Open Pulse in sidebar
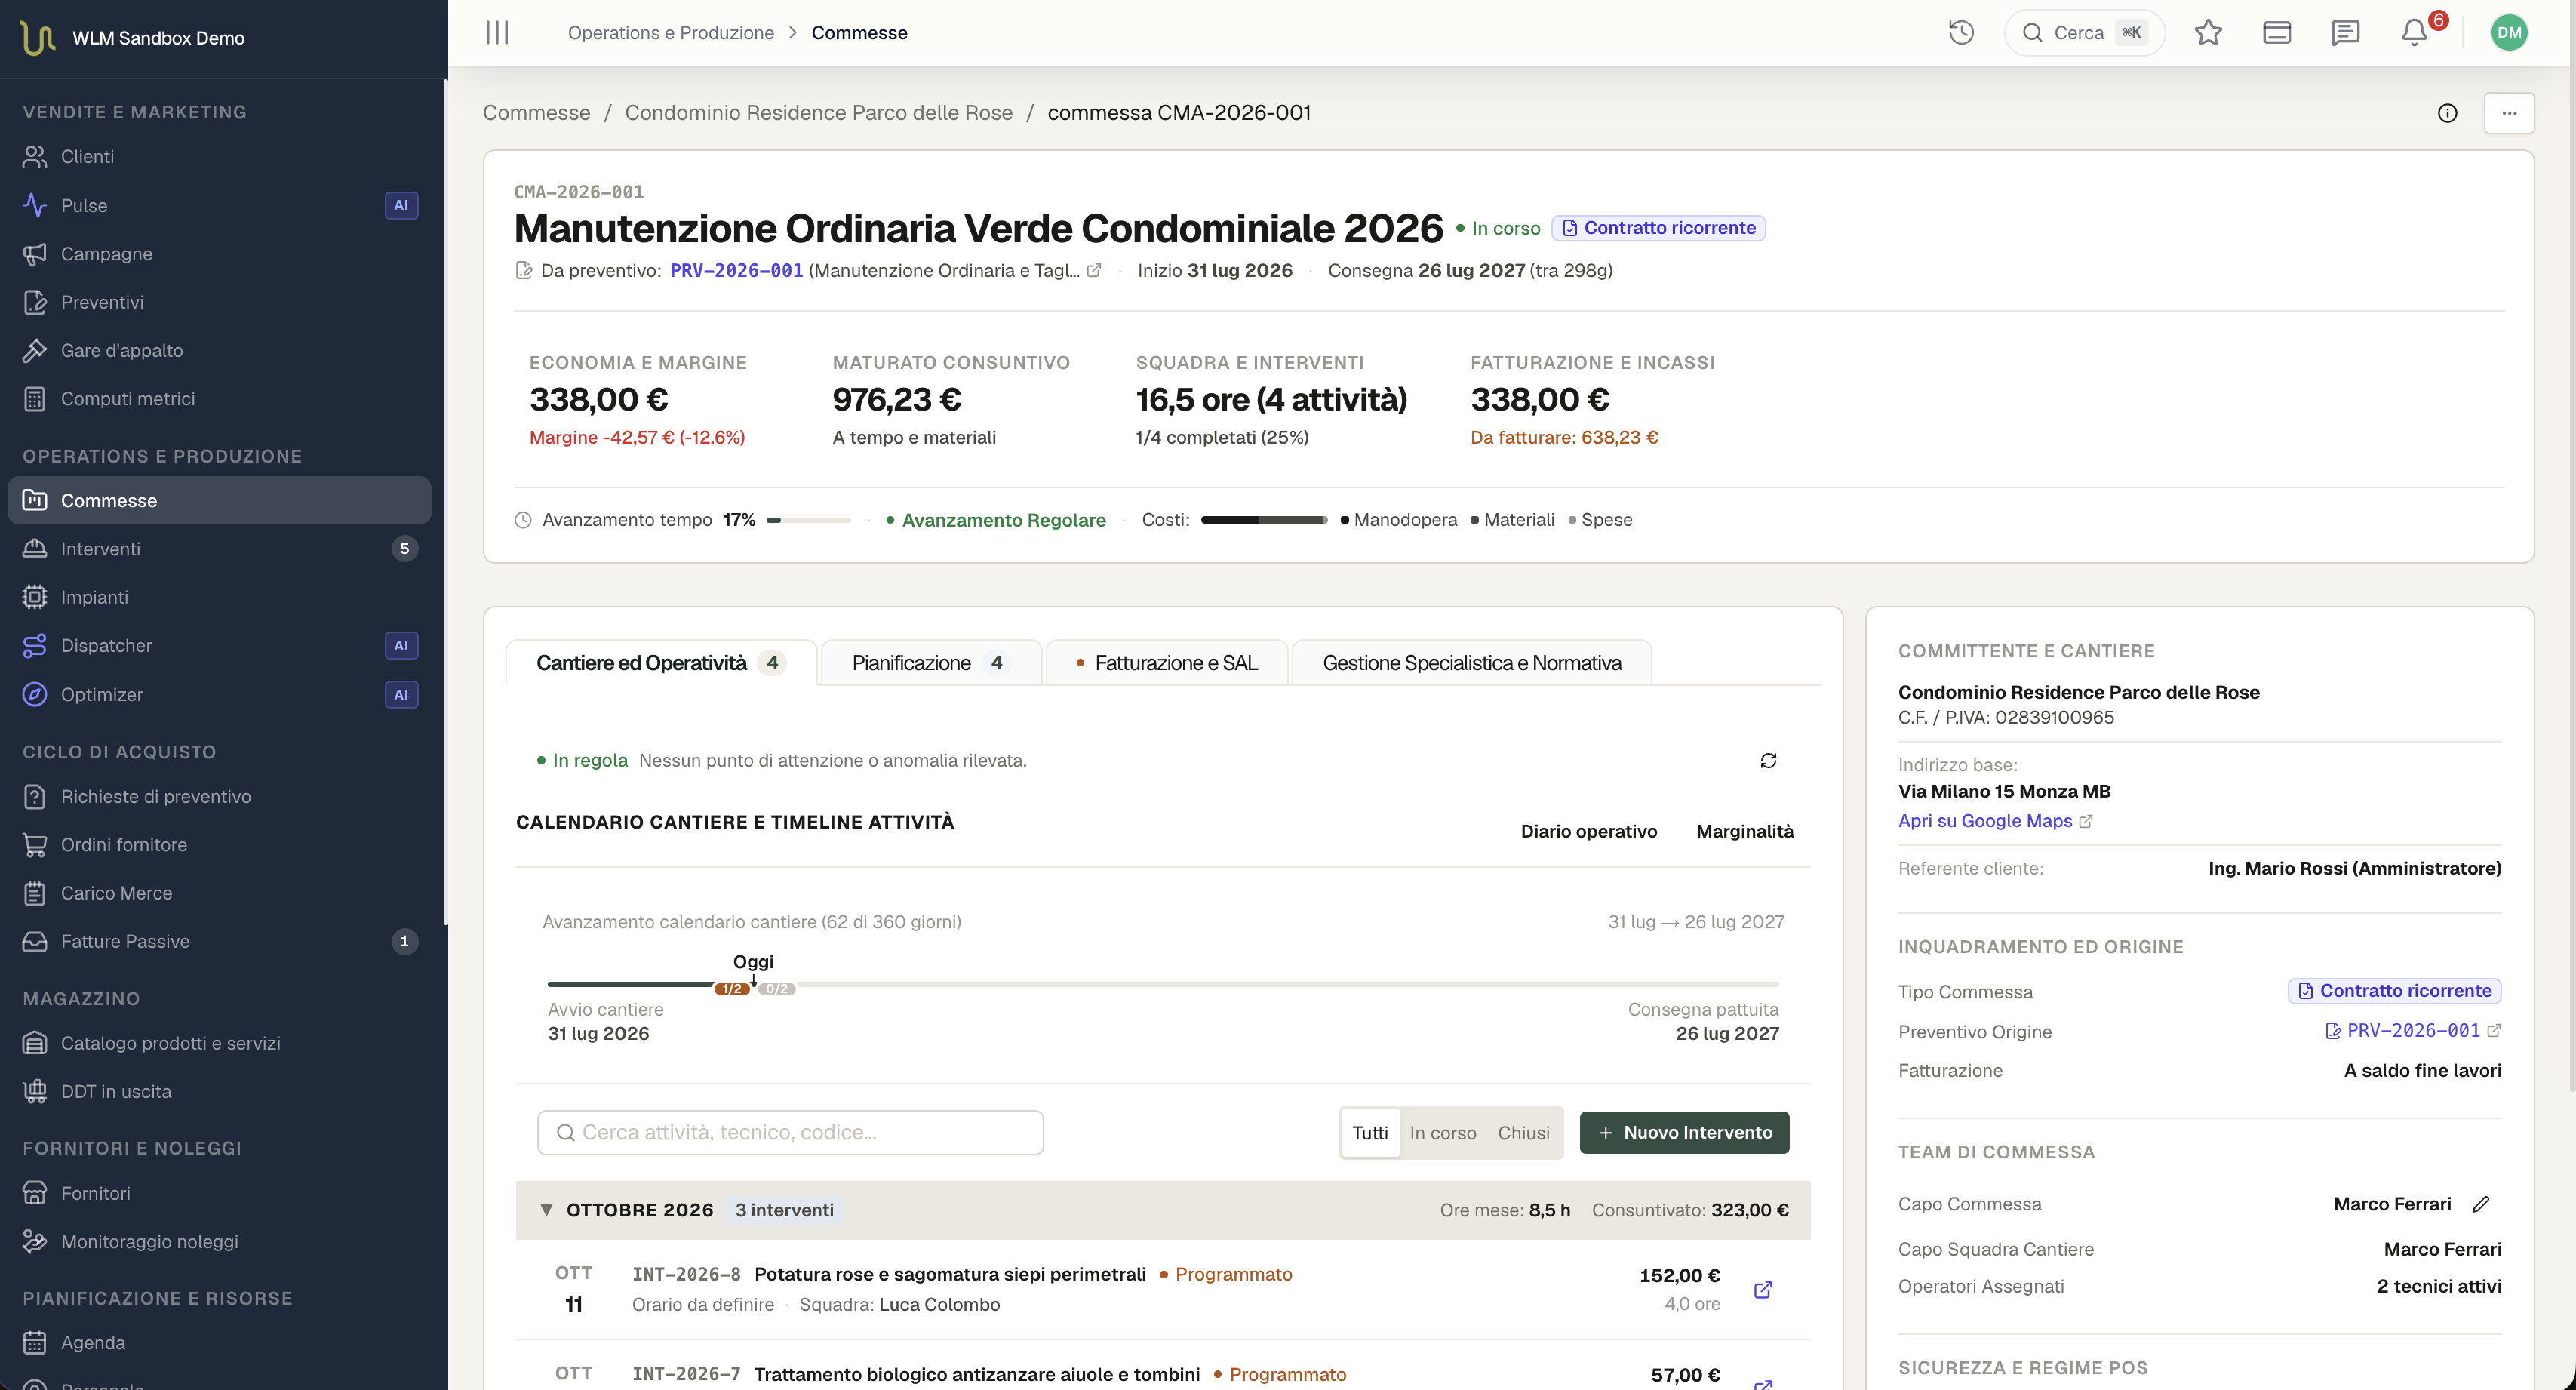This screenshot has height=1390, width=2576. [x=219, y=205]
